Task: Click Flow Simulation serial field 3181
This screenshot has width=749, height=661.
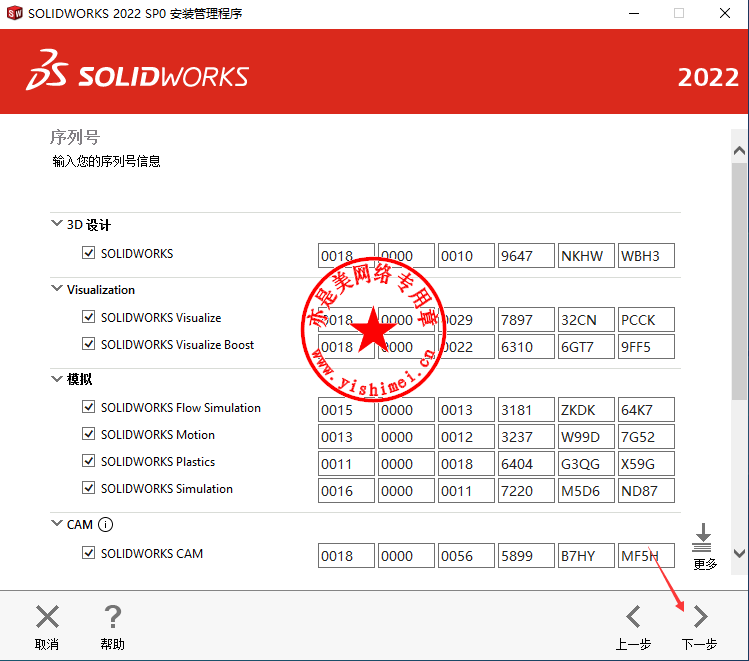Action: tap(526, 409)
